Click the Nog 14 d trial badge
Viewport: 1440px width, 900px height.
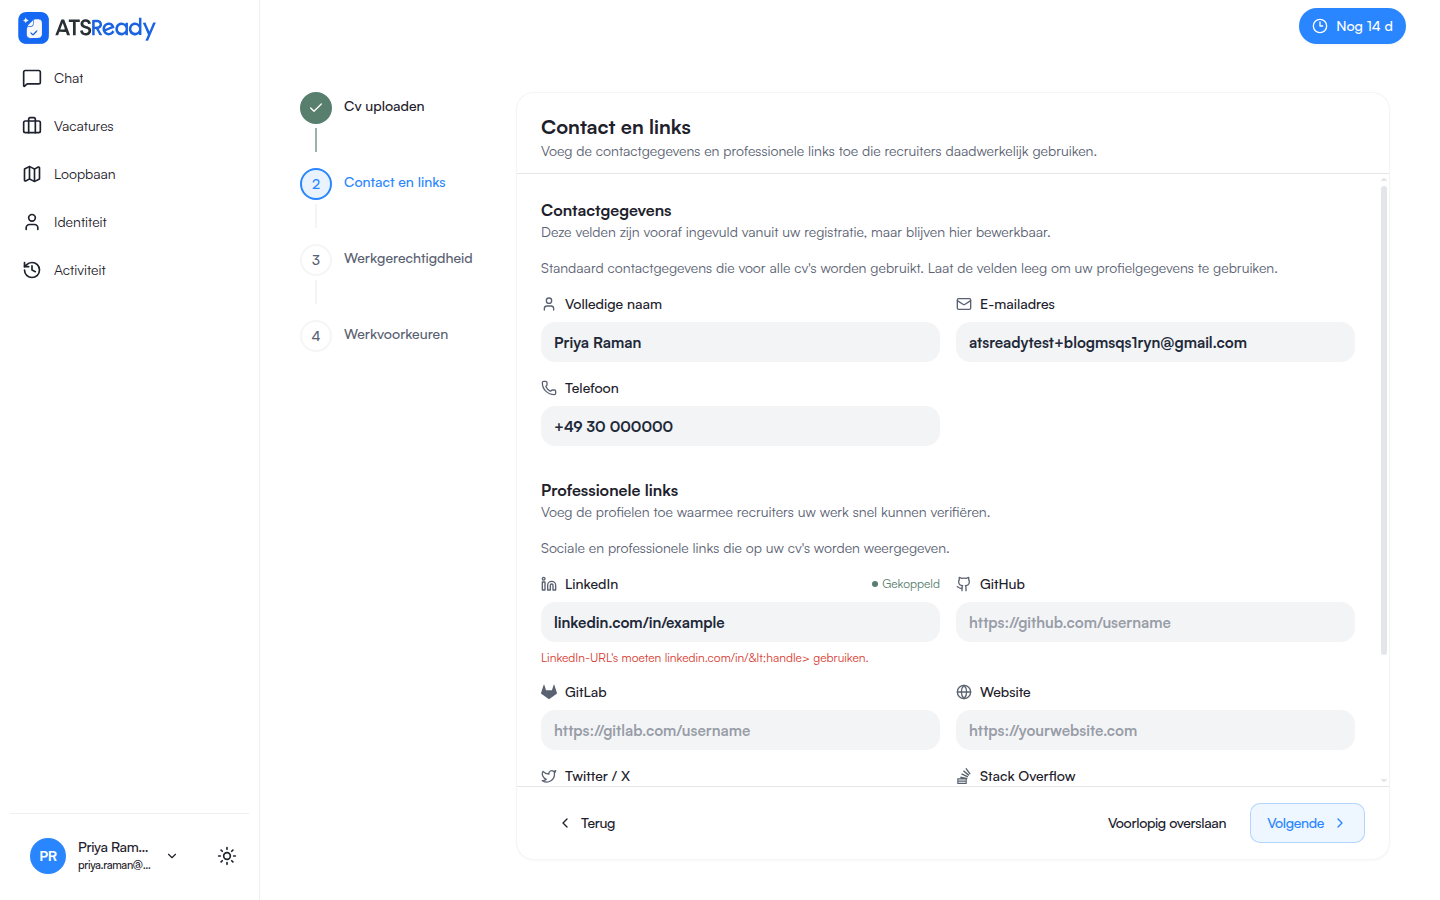coord(1352,26)
